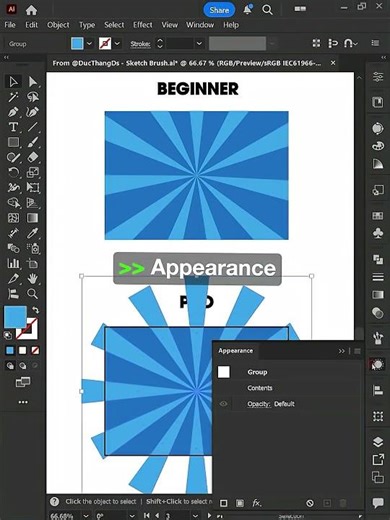Enable Draw Normal mode

click(10, 366)
